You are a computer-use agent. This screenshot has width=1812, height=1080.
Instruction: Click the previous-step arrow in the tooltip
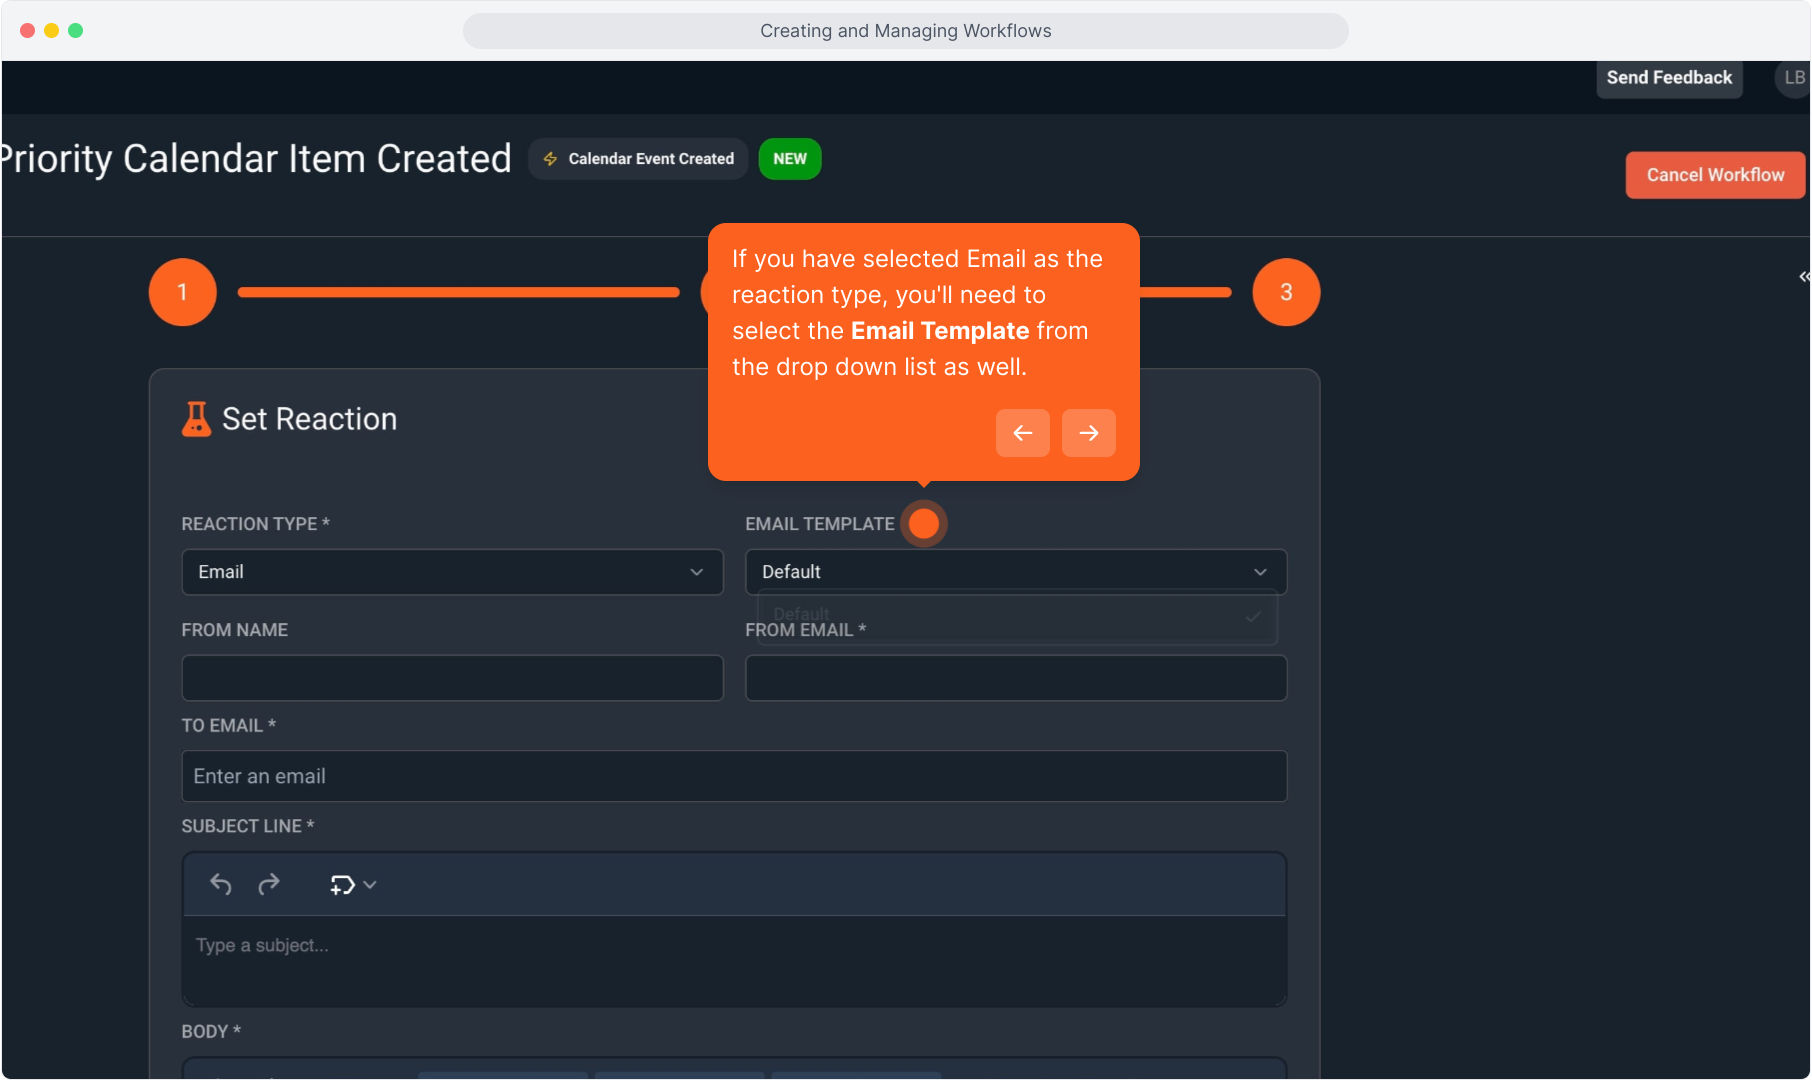tap(1022, 433)
